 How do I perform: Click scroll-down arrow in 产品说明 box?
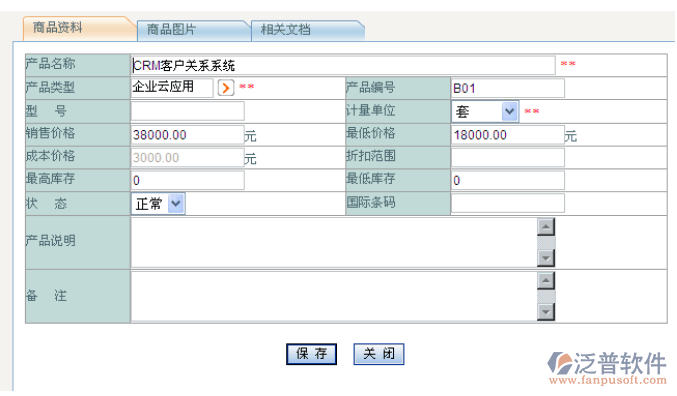pyautogui.click(x=546, y=258)
